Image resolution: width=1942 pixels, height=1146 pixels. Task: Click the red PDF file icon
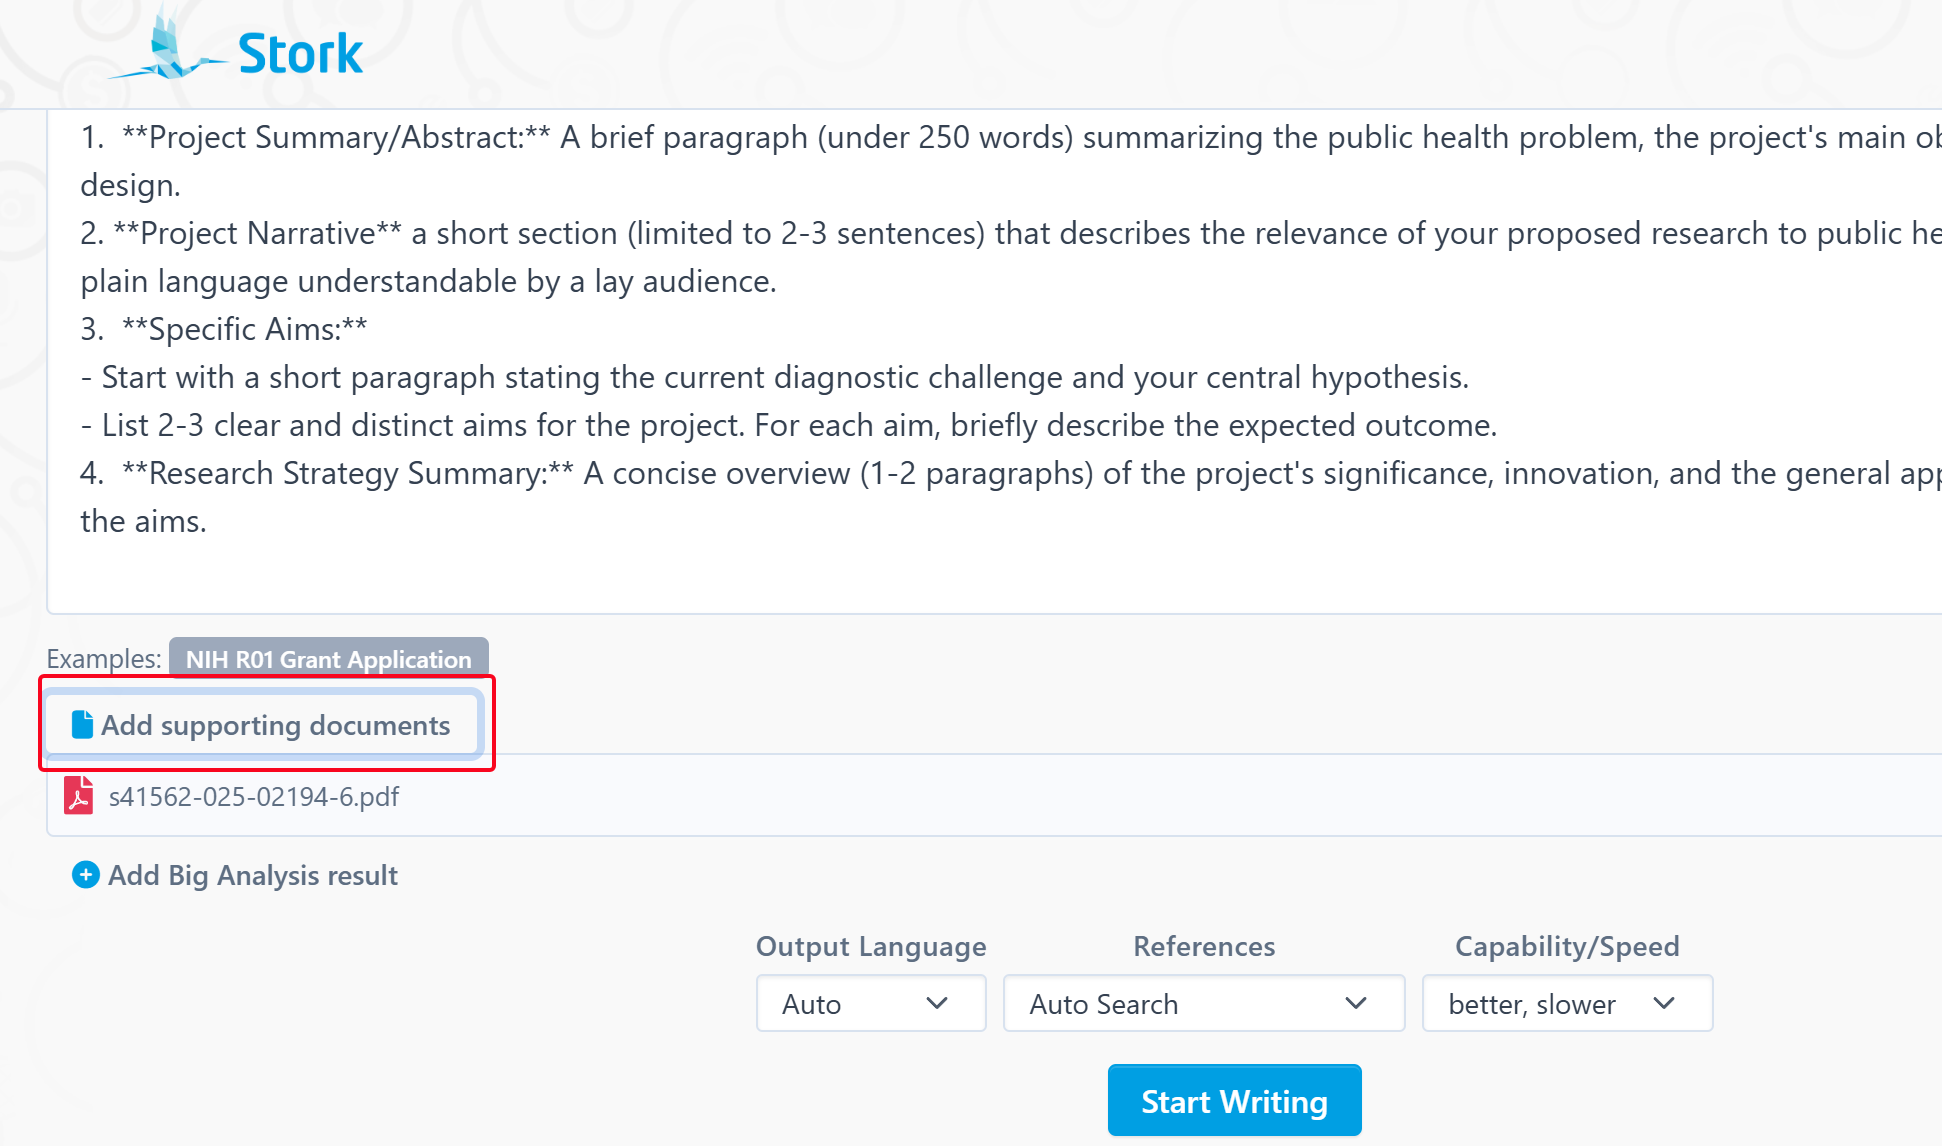78,796
